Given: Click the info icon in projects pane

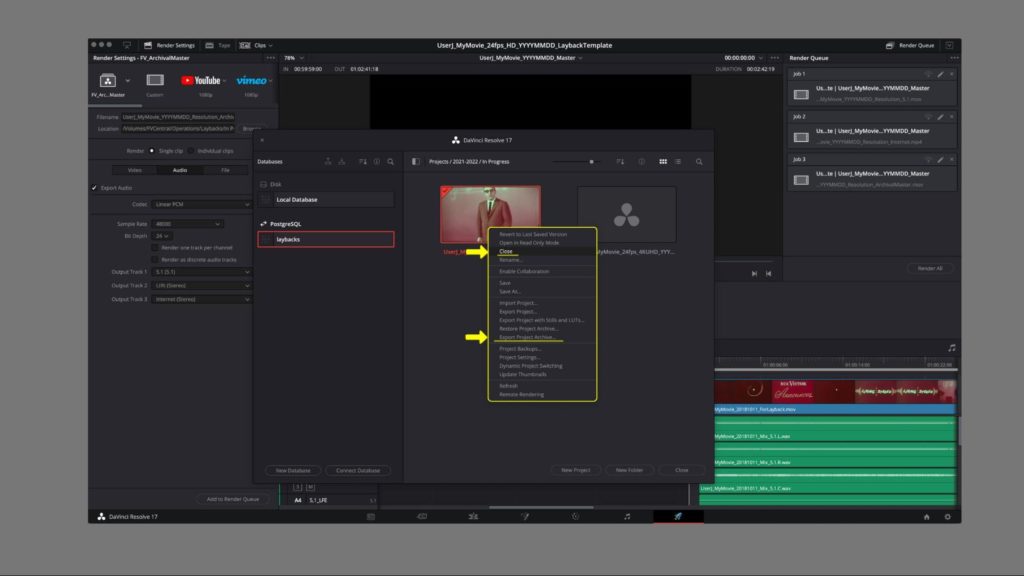Looking at the screenshot, I should pos(641,161).
